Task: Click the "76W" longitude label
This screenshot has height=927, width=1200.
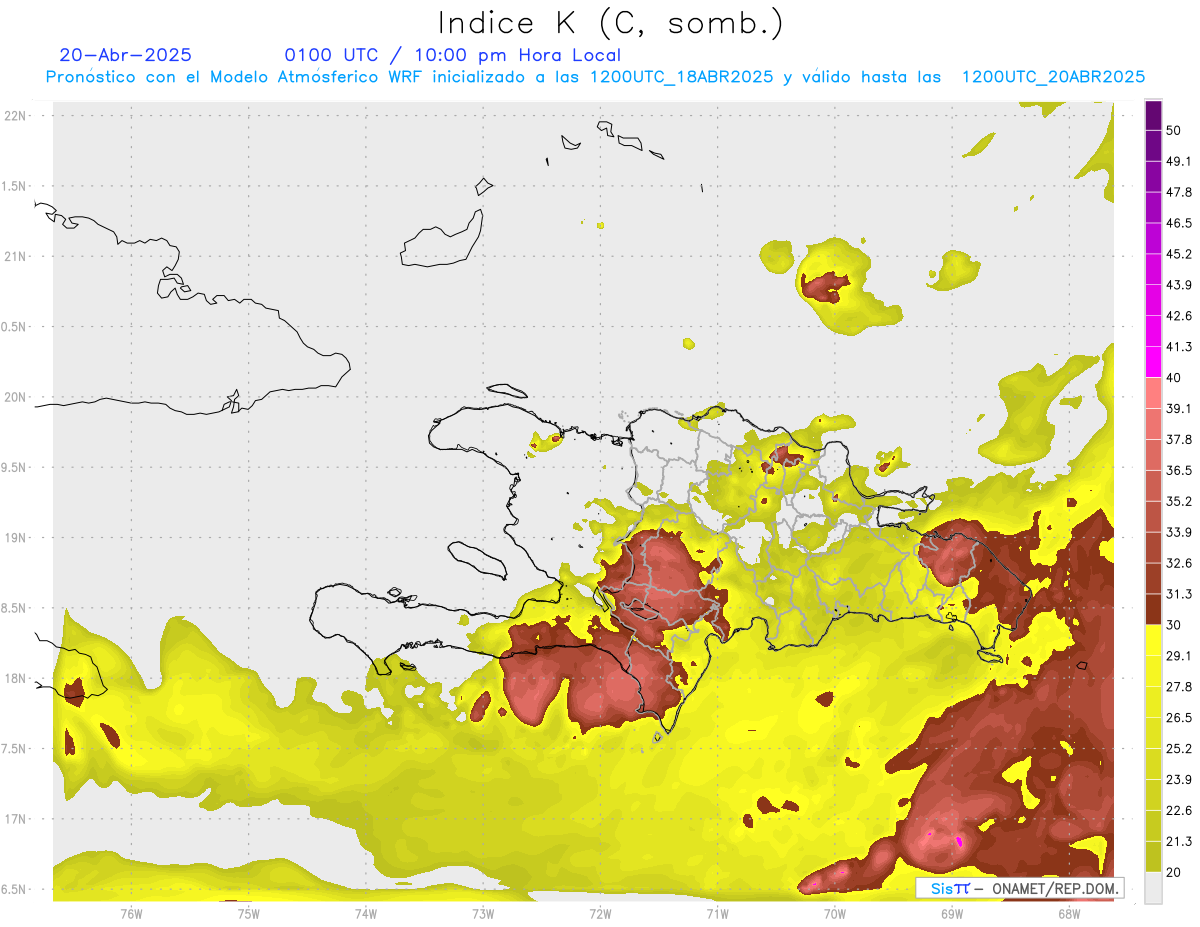Action: (x=131, y=913)
